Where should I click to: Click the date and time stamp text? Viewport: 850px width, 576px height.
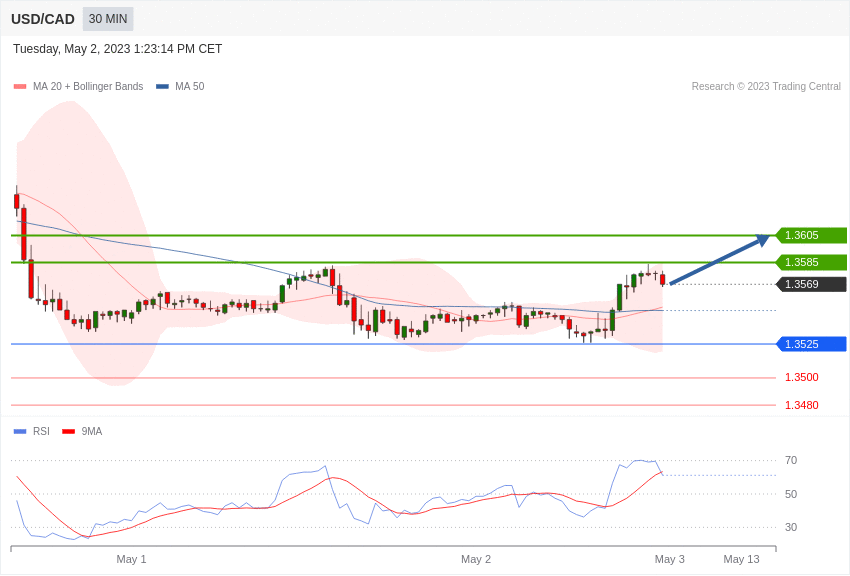pyautogui.click(x=118, y=49)
